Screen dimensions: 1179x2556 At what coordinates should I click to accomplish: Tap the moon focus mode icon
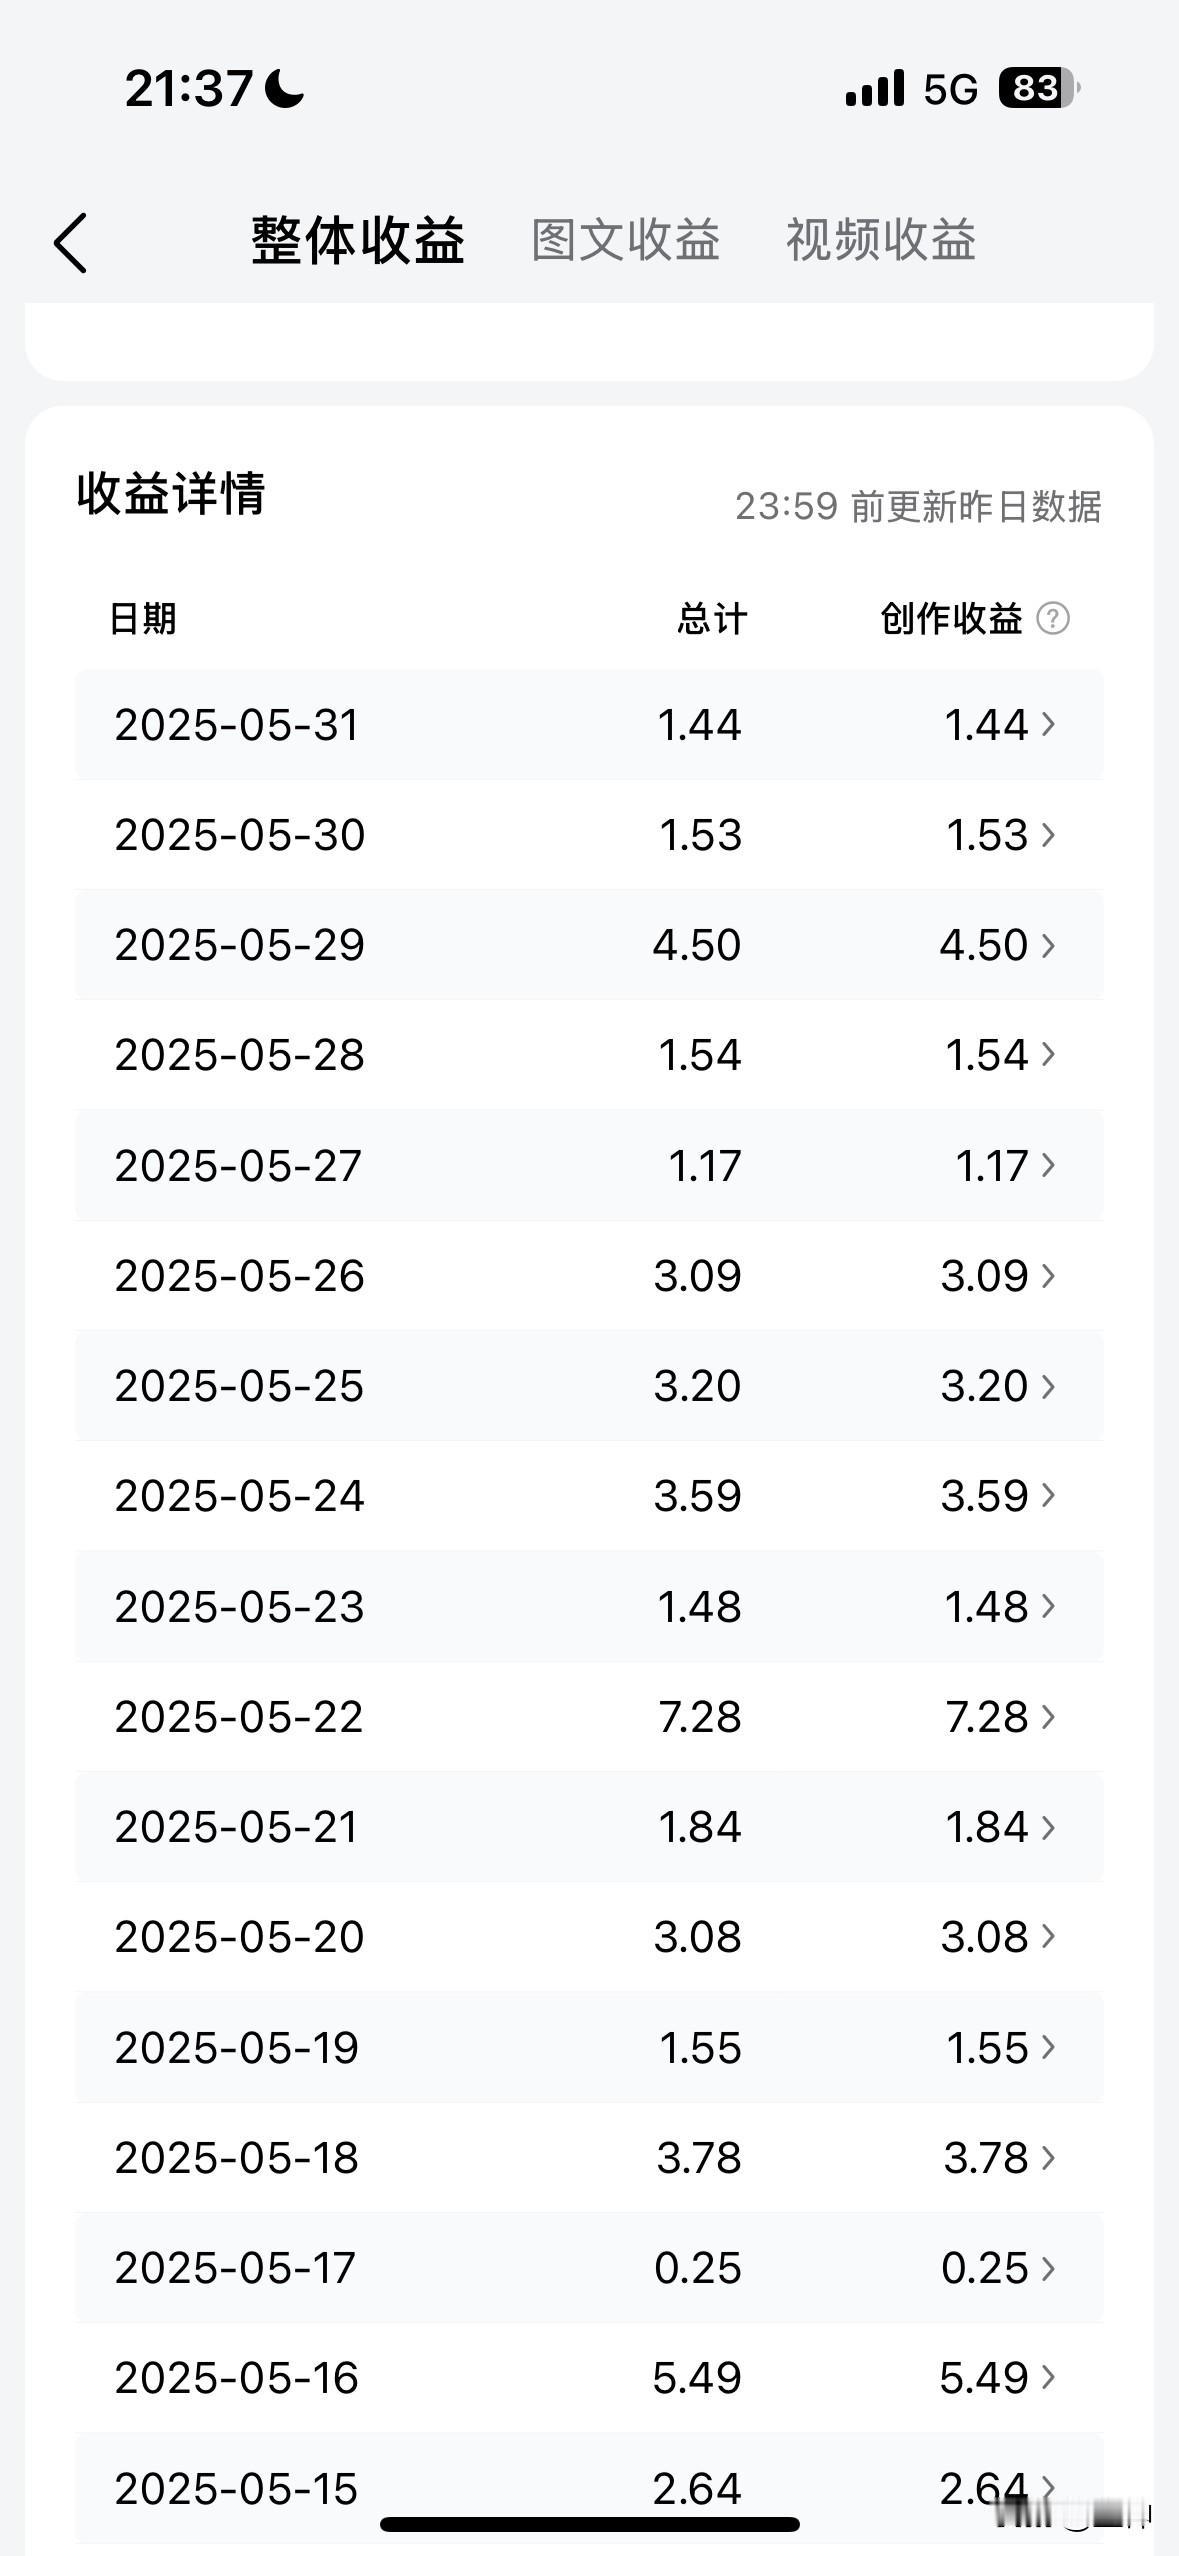pos(284,88)
